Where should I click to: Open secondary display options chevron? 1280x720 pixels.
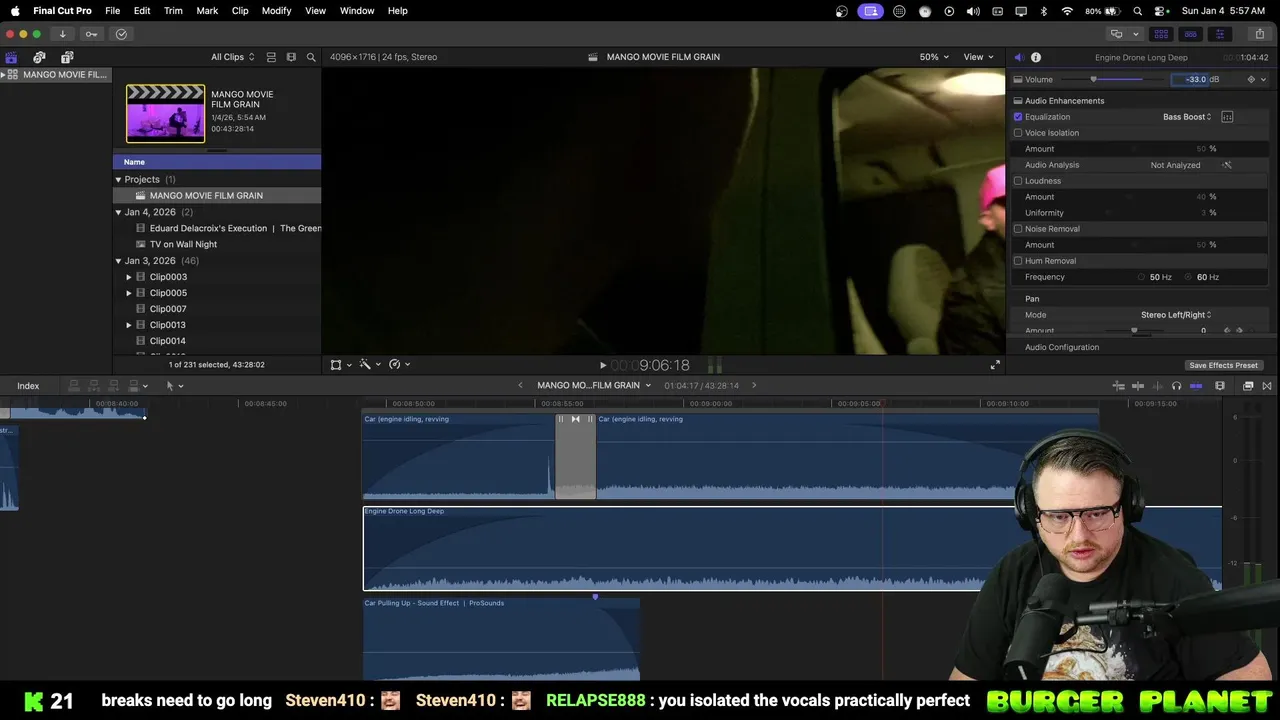click(1136, 34)
